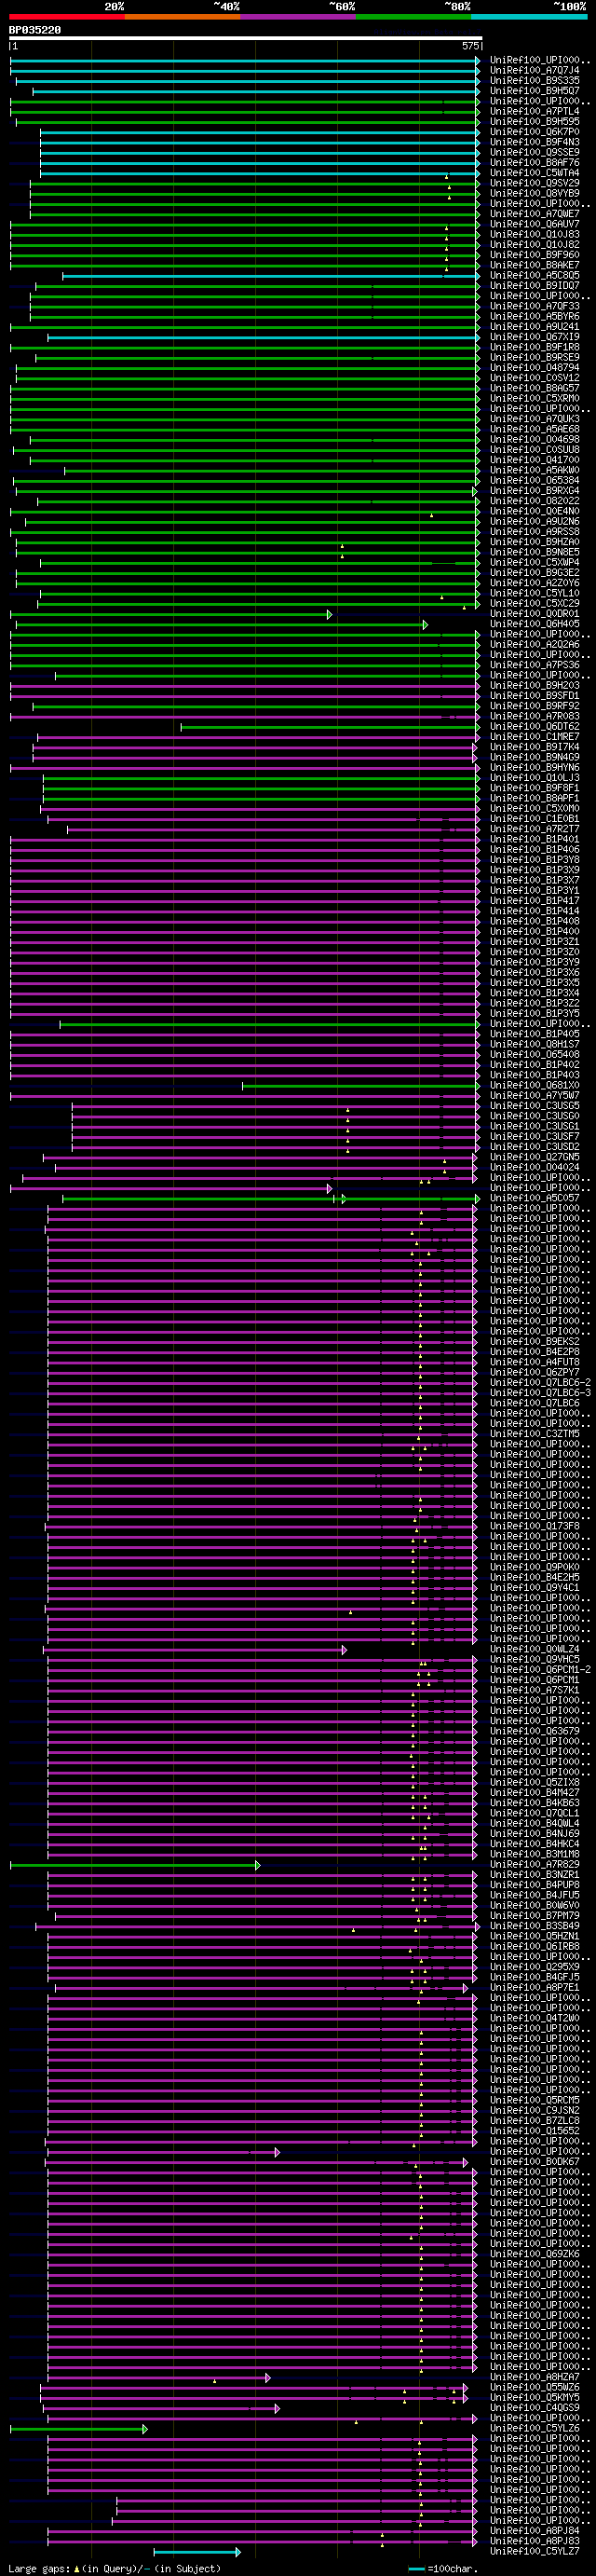Click the white query sequence bar
This screenshot has width=596, height=2576.
click(x=246, y=38)
